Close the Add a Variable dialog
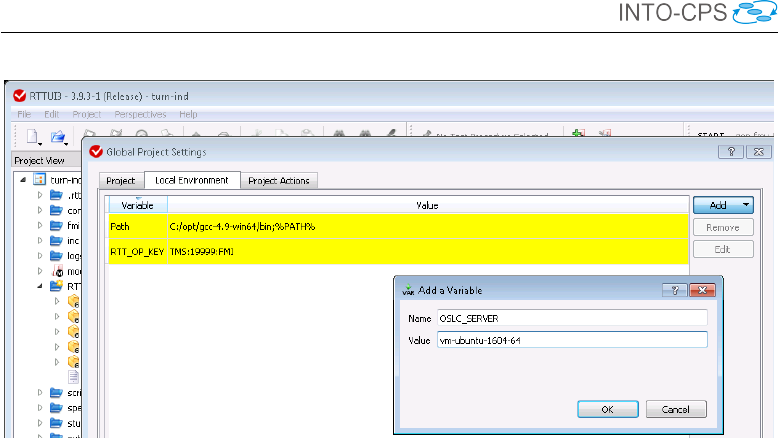Viewport: 778px width, 438px height. (702, 290)
